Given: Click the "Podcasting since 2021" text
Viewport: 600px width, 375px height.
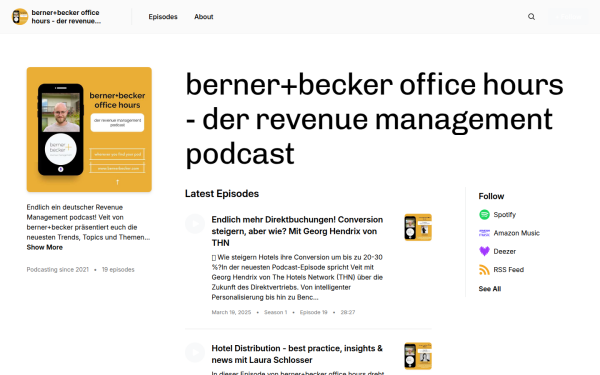Looking at the screenshot, I should 57,270.
